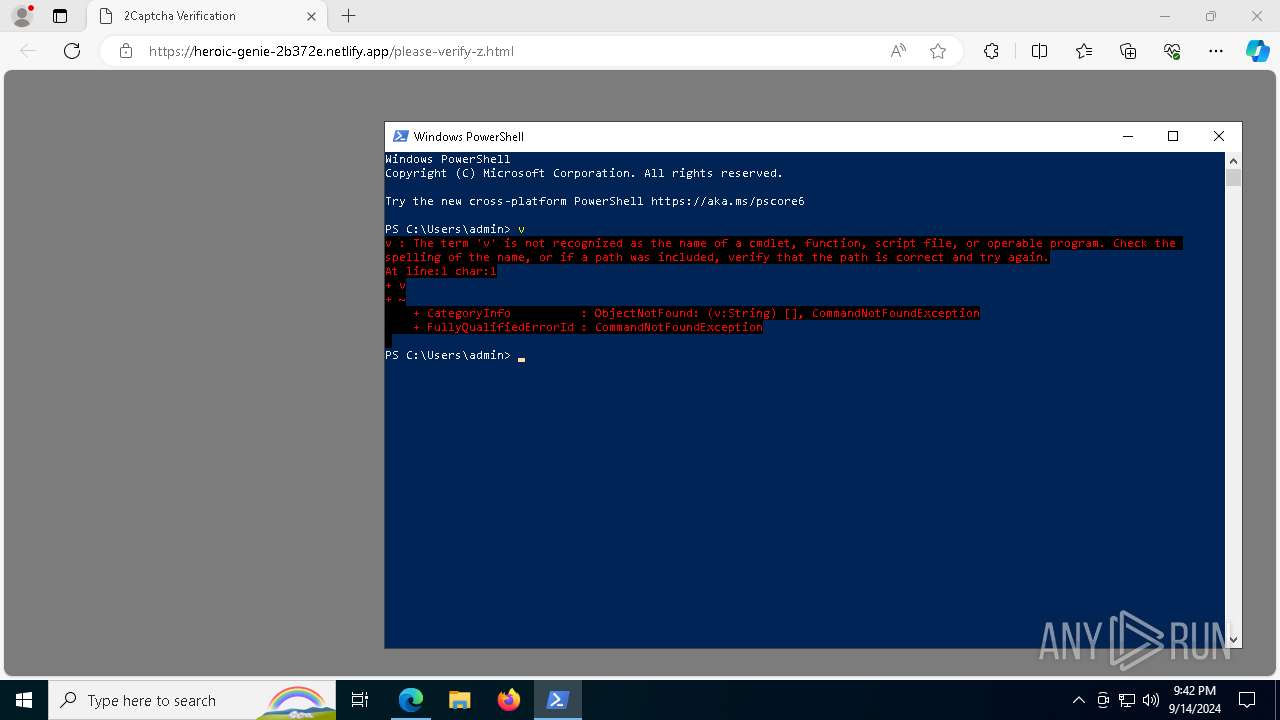Click the current PS C:\Users\admin> prompt
This screenshot has width=1280, height=720.
(x=447, y=355)
